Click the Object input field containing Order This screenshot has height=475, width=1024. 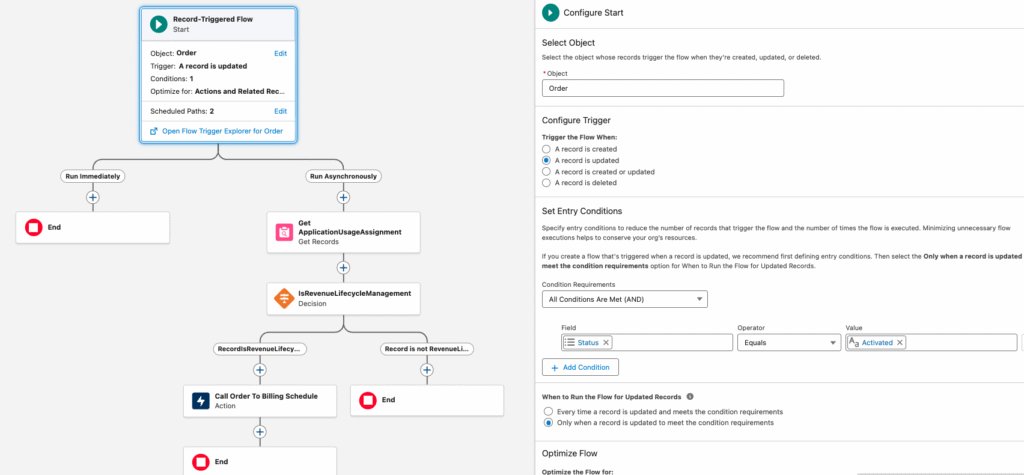662,88
